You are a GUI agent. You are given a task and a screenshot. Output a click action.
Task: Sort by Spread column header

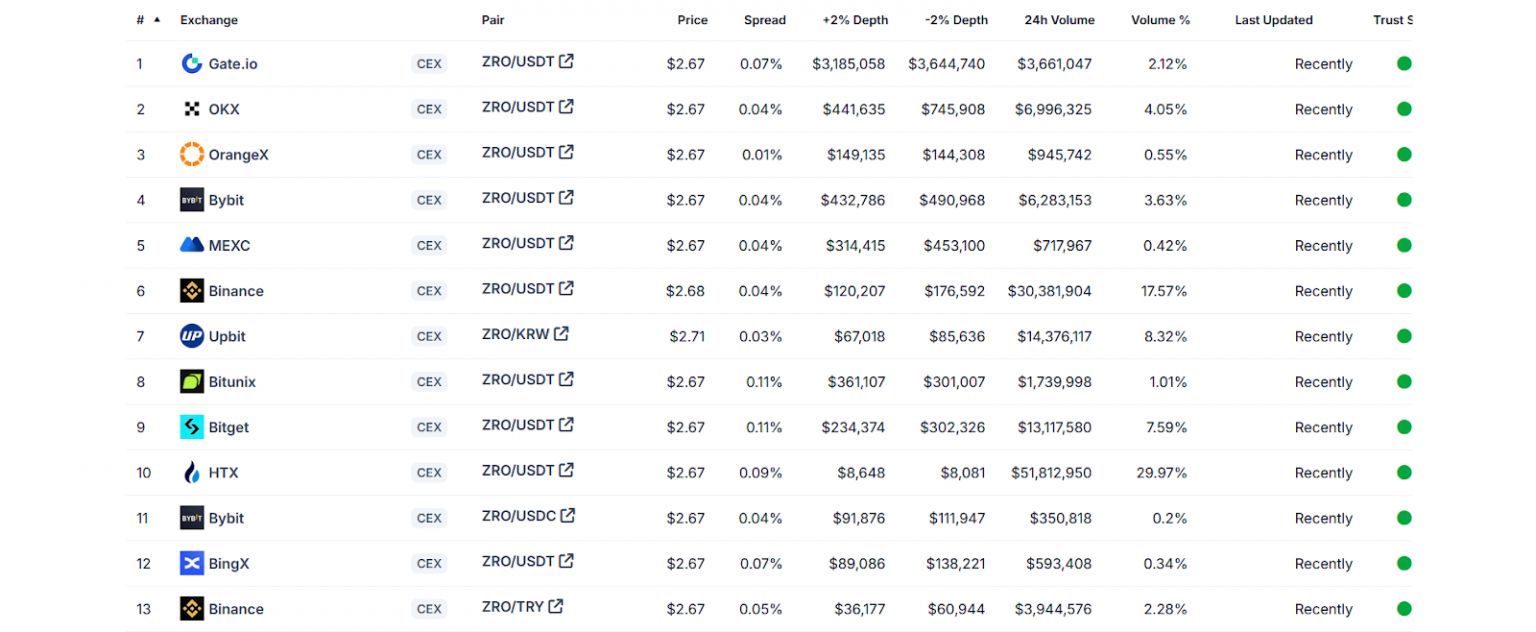(764, 20)
